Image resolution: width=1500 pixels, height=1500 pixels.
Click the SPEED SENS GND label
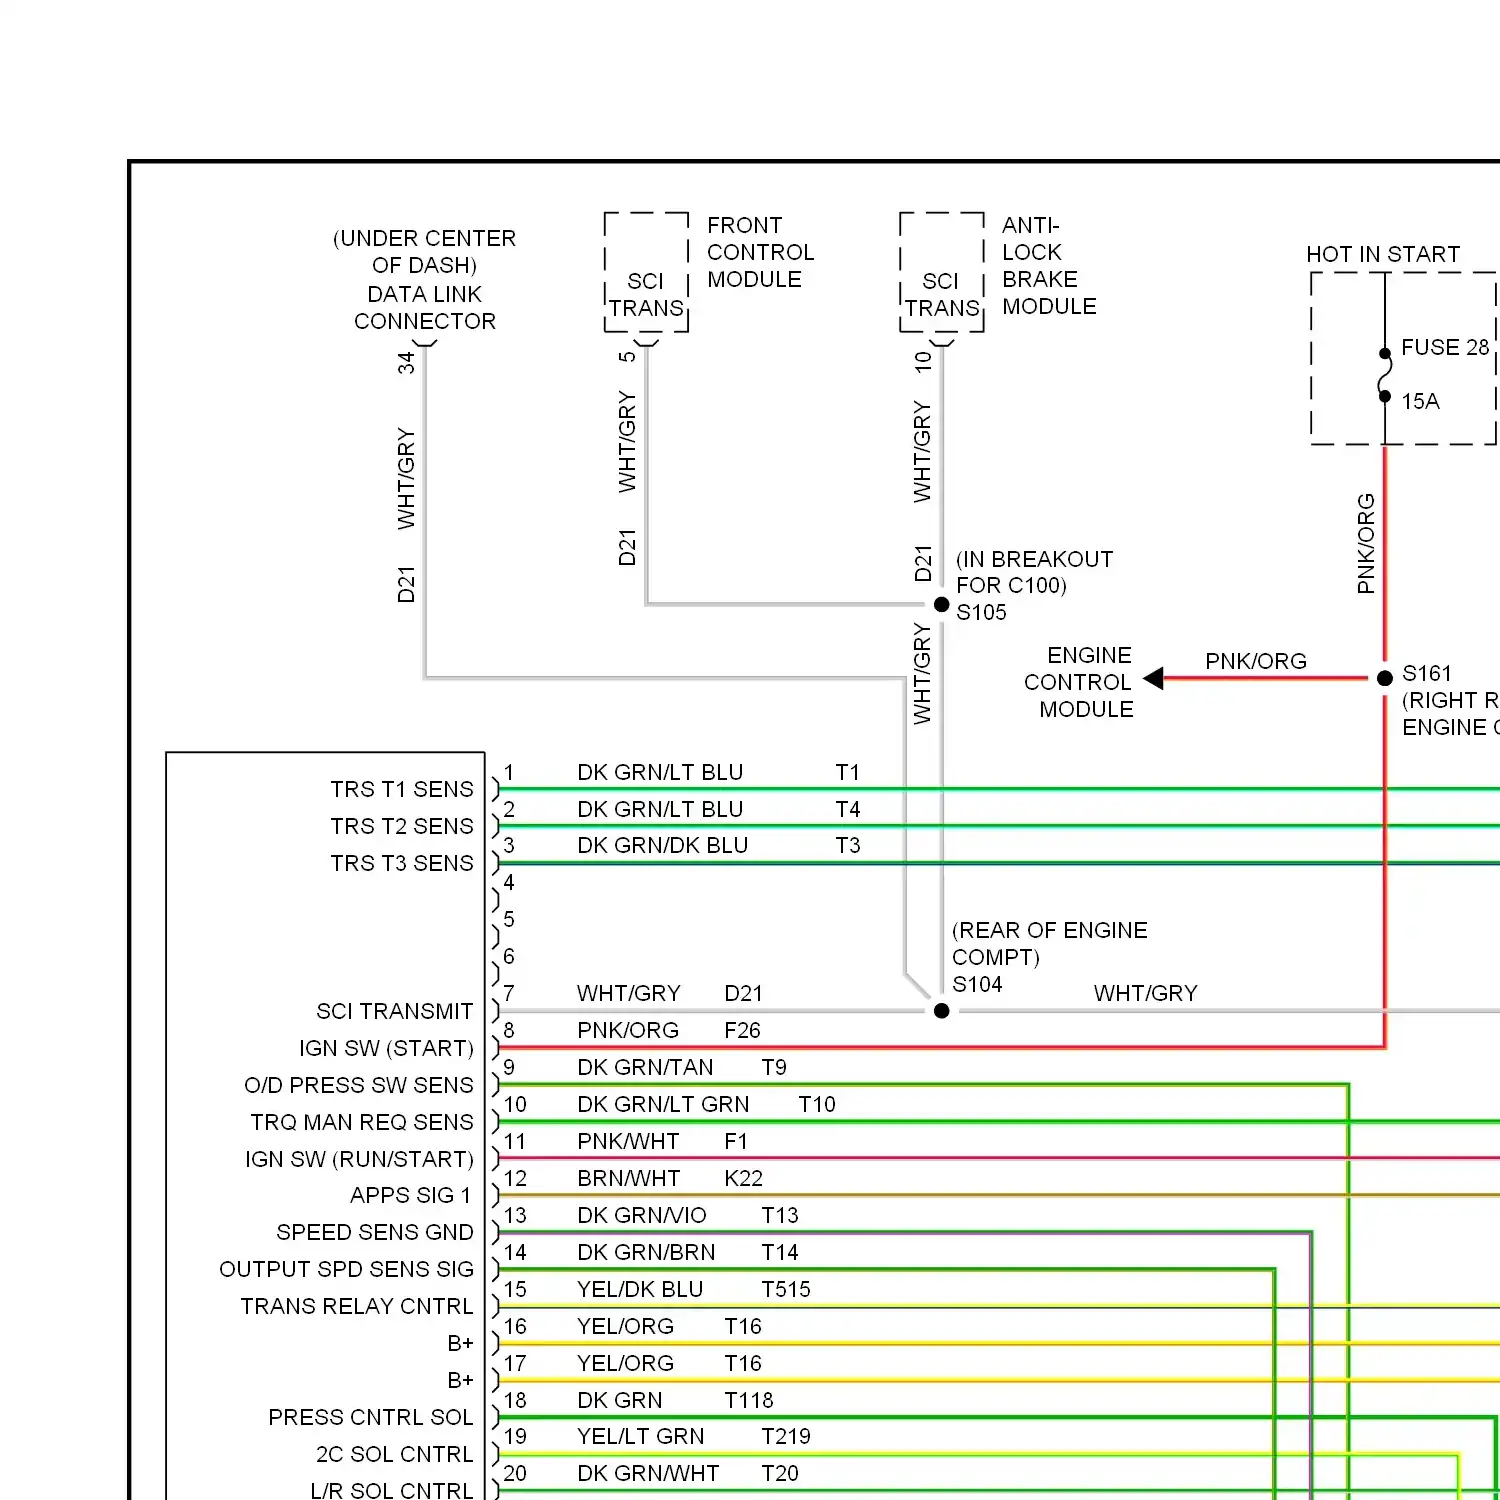pos(375,1232)
